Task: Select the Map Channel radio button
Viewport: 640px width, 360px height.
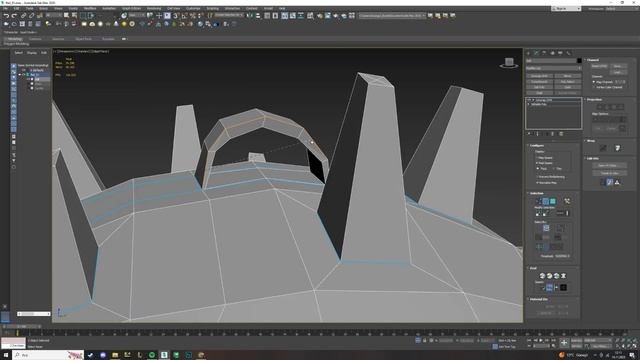Action: tap(604, 82)
